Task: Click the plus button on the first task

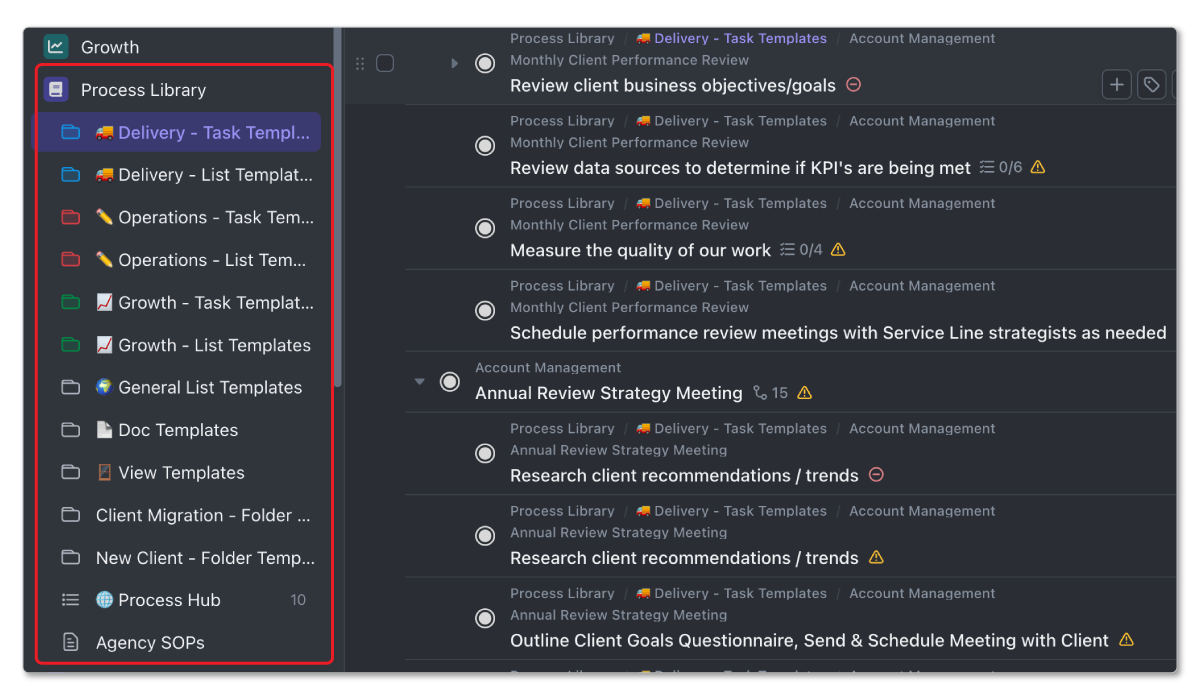Action: [x=1116, y=84]
